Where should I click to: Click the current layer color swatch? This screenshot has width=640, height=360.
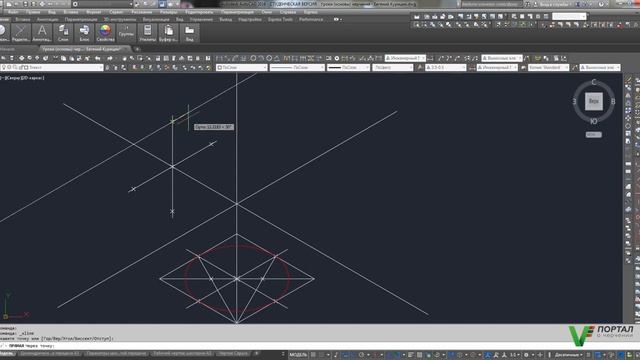(x=25, y=67)
